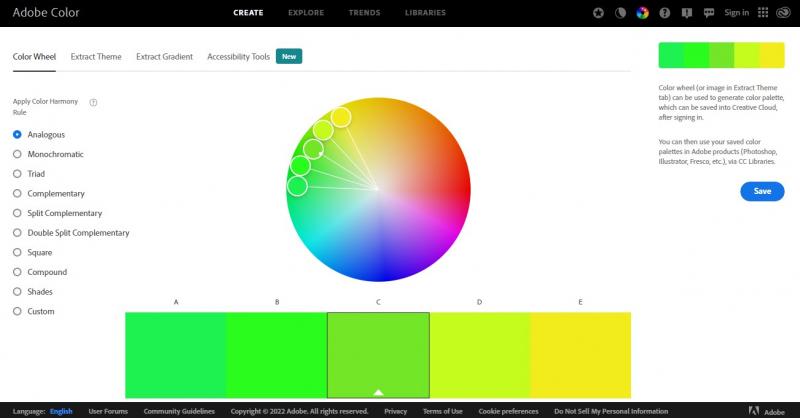This screenshot has width=800, height=418.
Task: Select color swatch D lime yellow
Action: (x=480, y=355)
